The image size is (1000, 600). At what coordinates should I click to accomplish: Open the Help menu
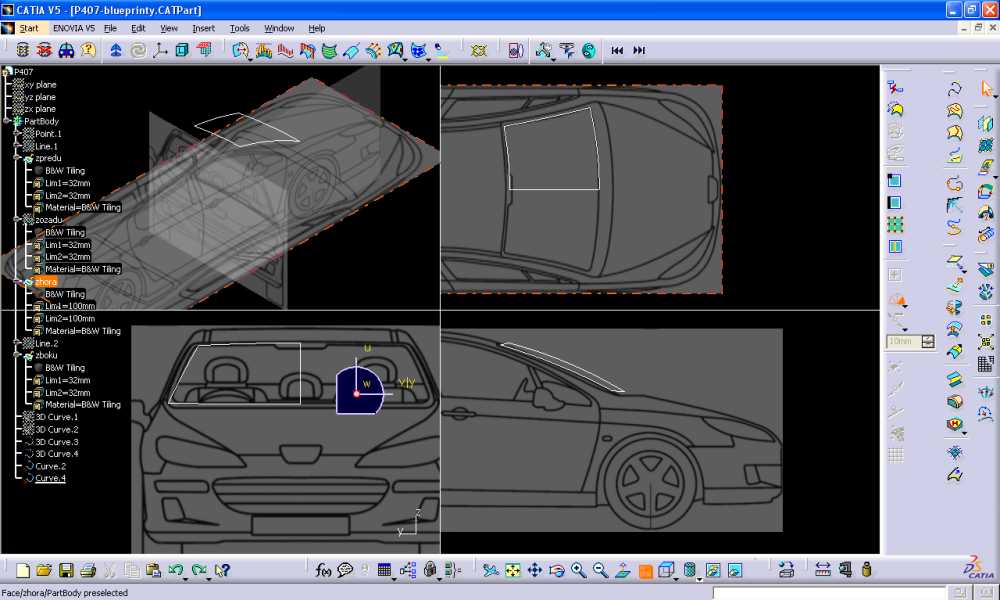pos(317,28)
